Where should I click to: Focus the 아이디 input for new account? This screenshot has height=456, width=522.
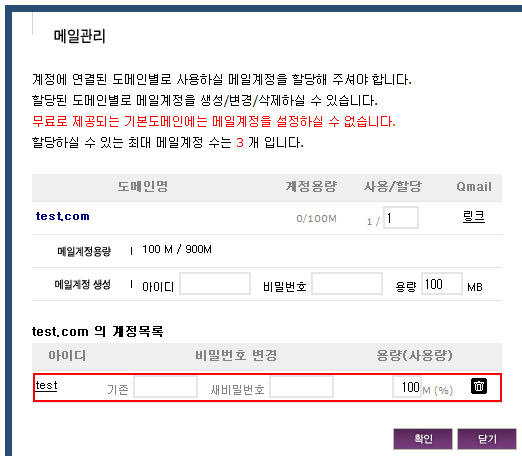(215, 284)
